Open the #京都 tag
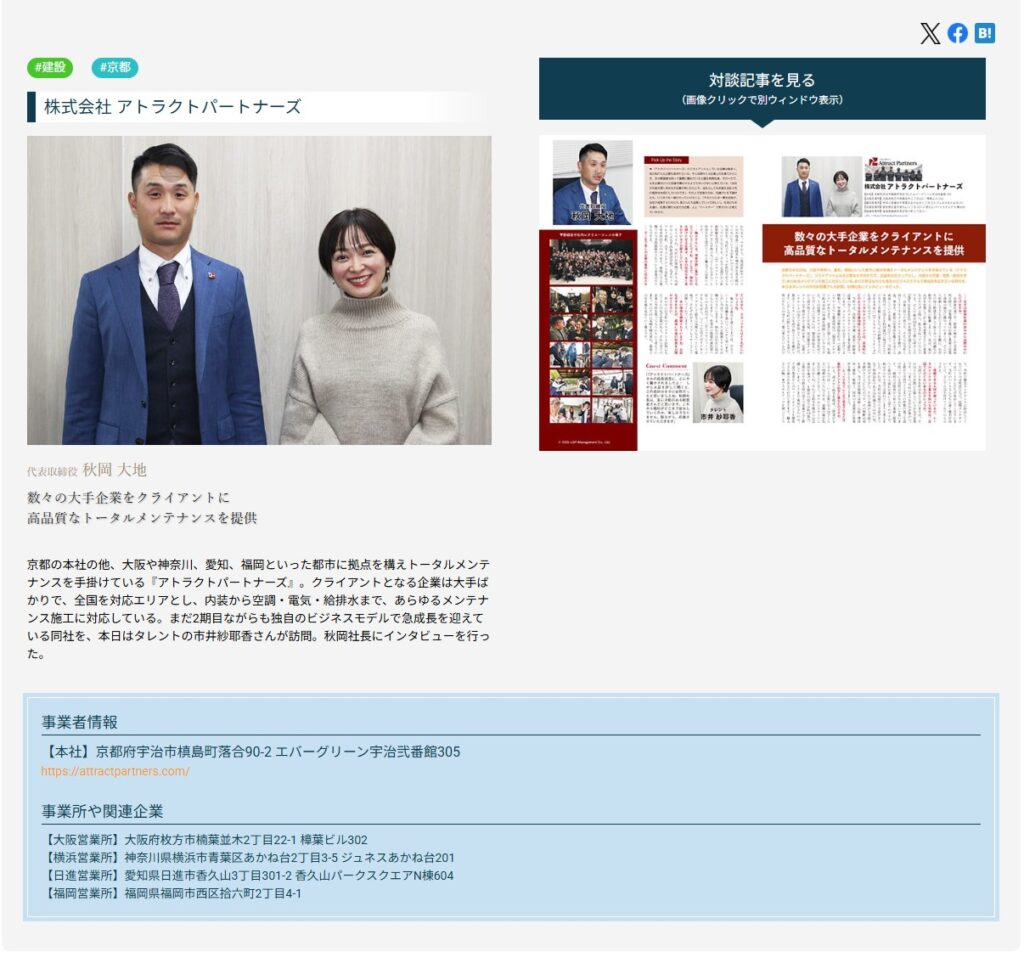Viewport: 1024px width, 963px height. point(115,67)
